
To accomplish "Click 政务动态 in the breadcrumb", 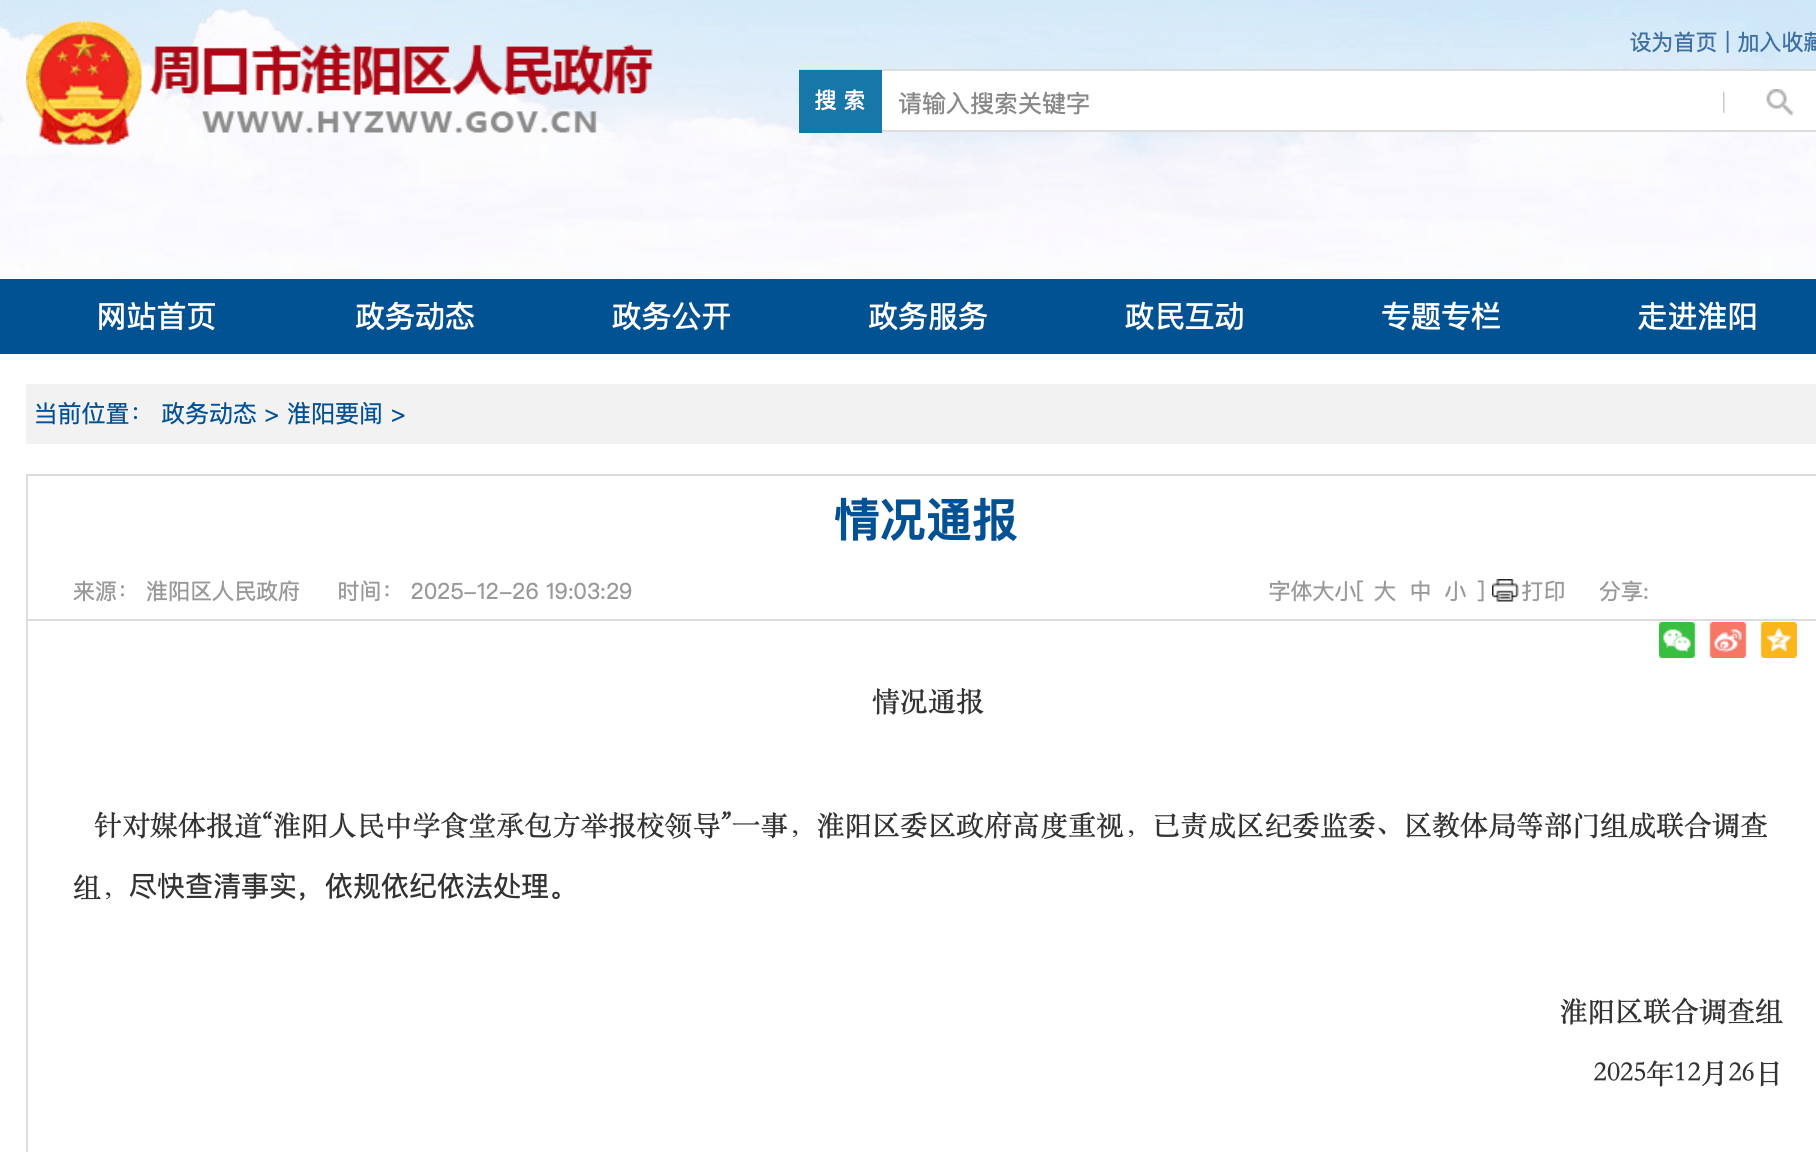I will coord(208,414).
